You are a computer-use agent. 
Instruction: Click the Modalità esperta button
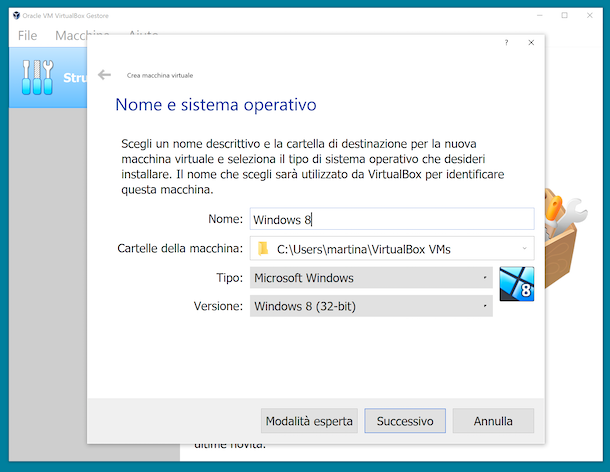click(309, 421)
